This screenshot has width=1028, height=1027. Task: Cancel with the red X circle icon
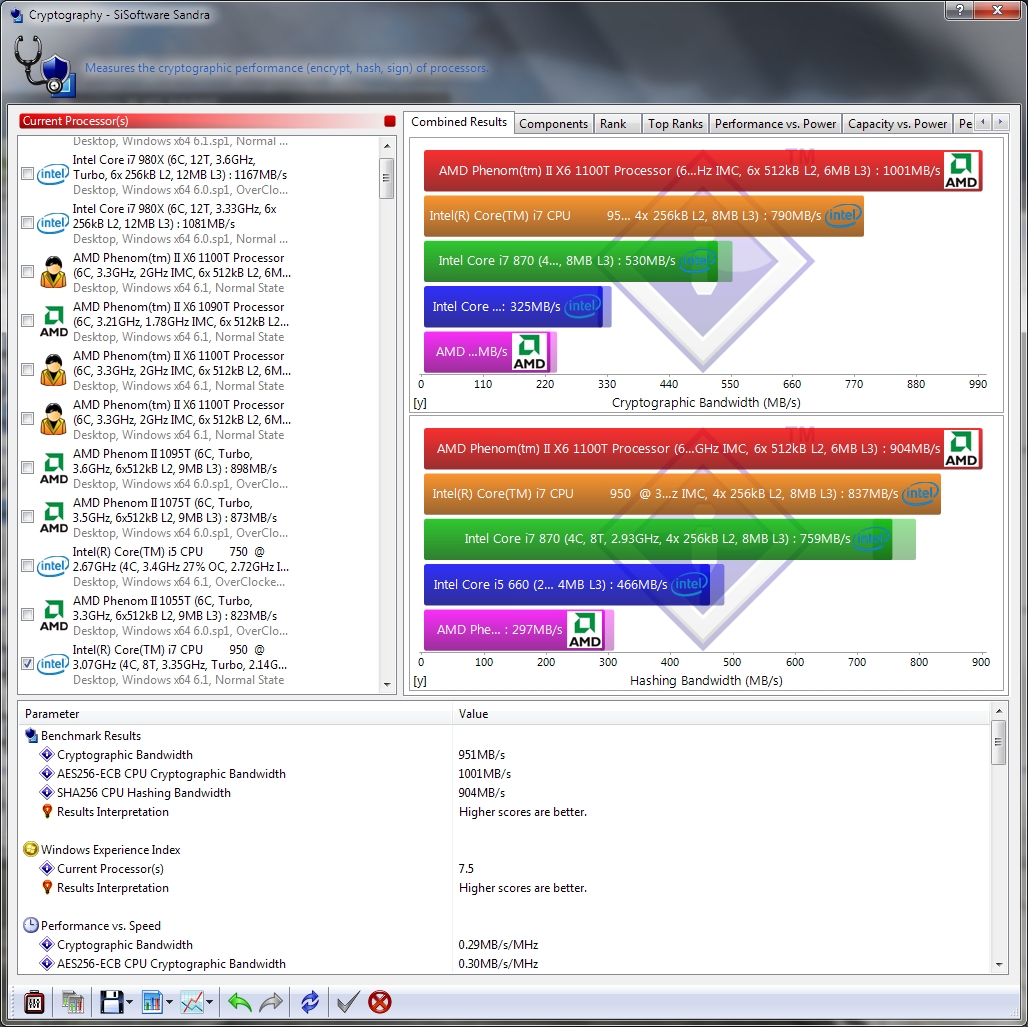[x=380, y=1001]
